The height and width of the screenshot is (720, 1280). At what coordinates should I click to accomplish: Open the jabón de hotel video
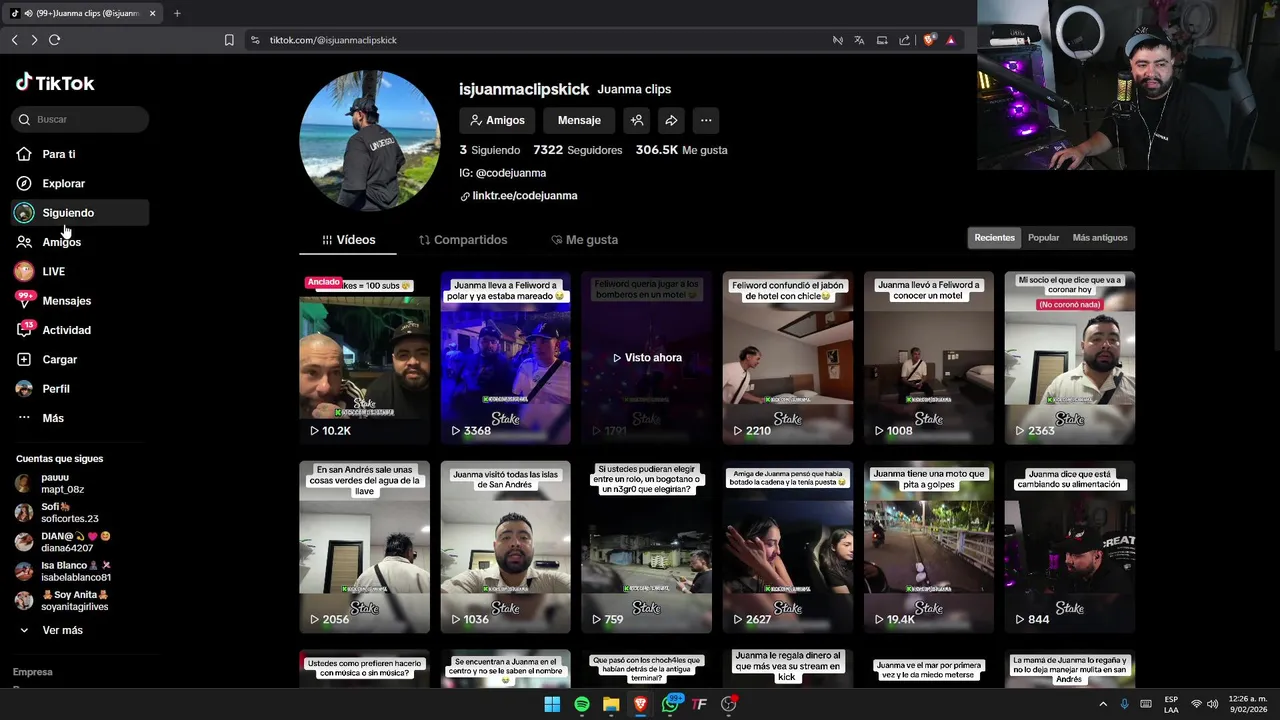tap(788, 358)
